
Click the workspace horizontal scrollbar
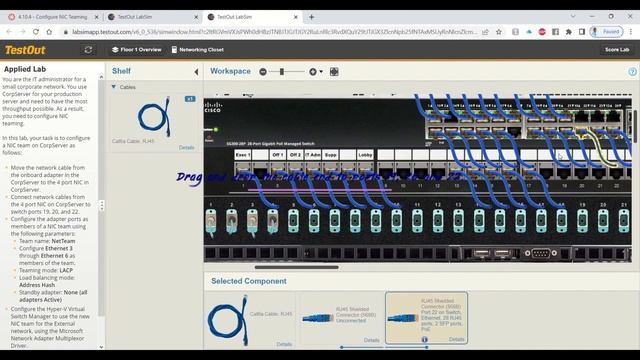coord(297,267)
